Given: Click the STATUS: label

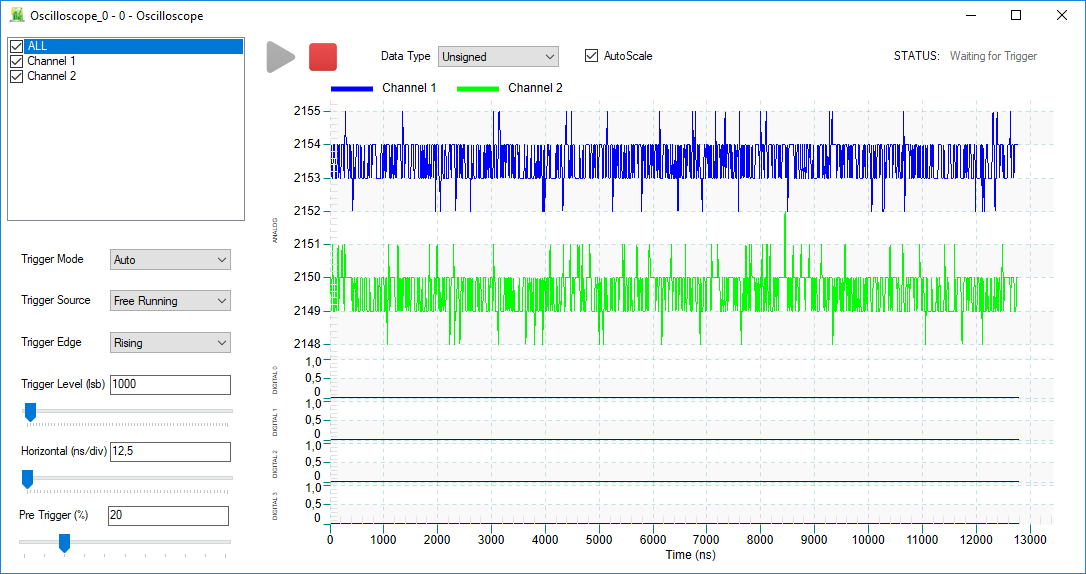Looking at the screenshot, I should 916,56.
